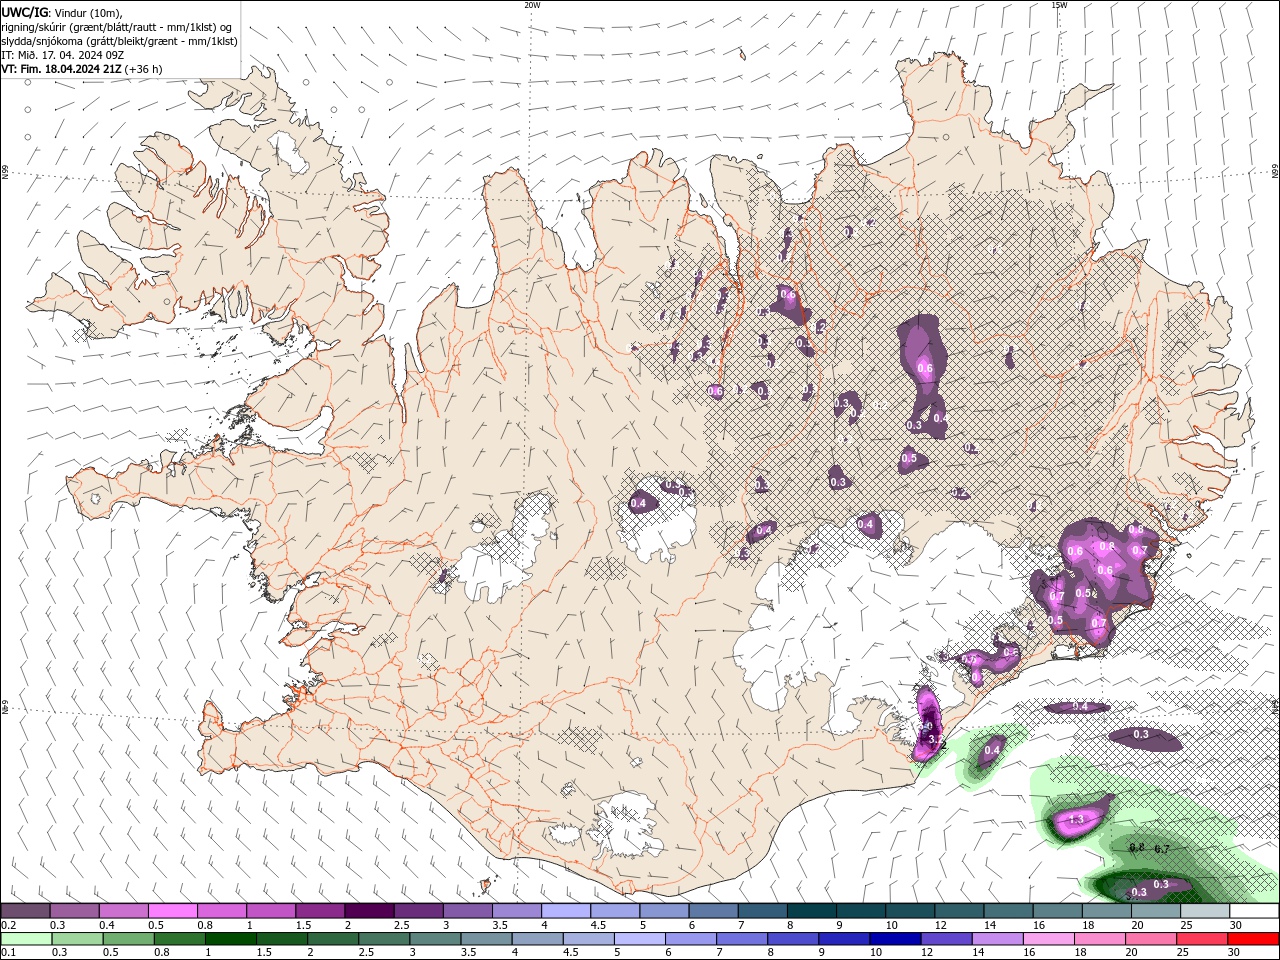The height and width of the screenshot is (960, 1280).
Task: Select the indigo swatch labelled 12 in rain legend
Action: 947,939
